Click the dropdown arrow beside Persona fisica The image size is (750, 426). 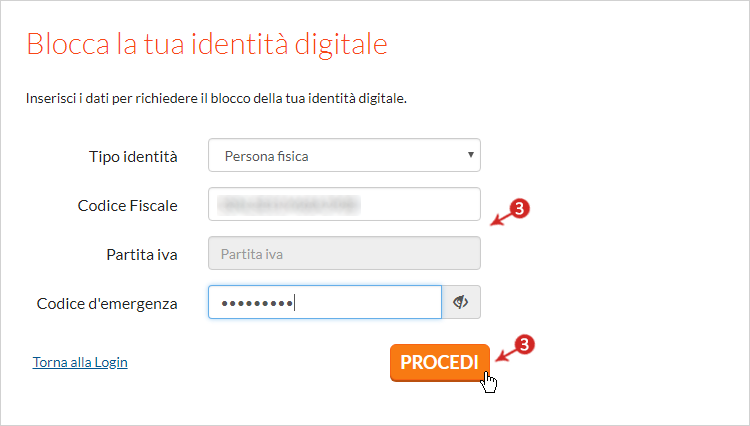(x=471, y=155)
